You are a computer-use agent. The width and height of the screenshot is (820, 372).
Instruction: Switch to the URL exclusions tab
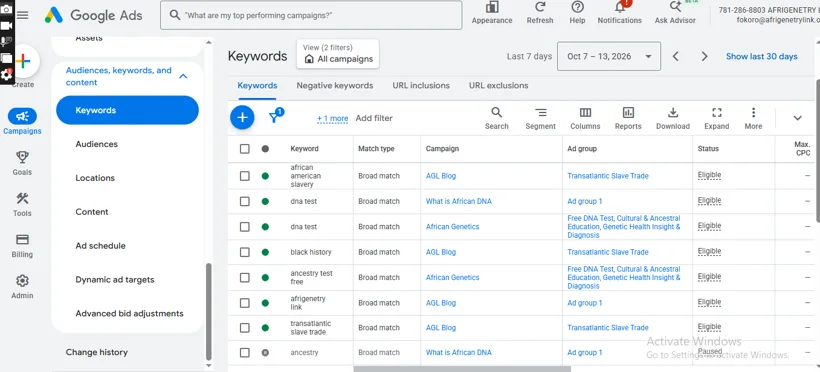[498, 85]
